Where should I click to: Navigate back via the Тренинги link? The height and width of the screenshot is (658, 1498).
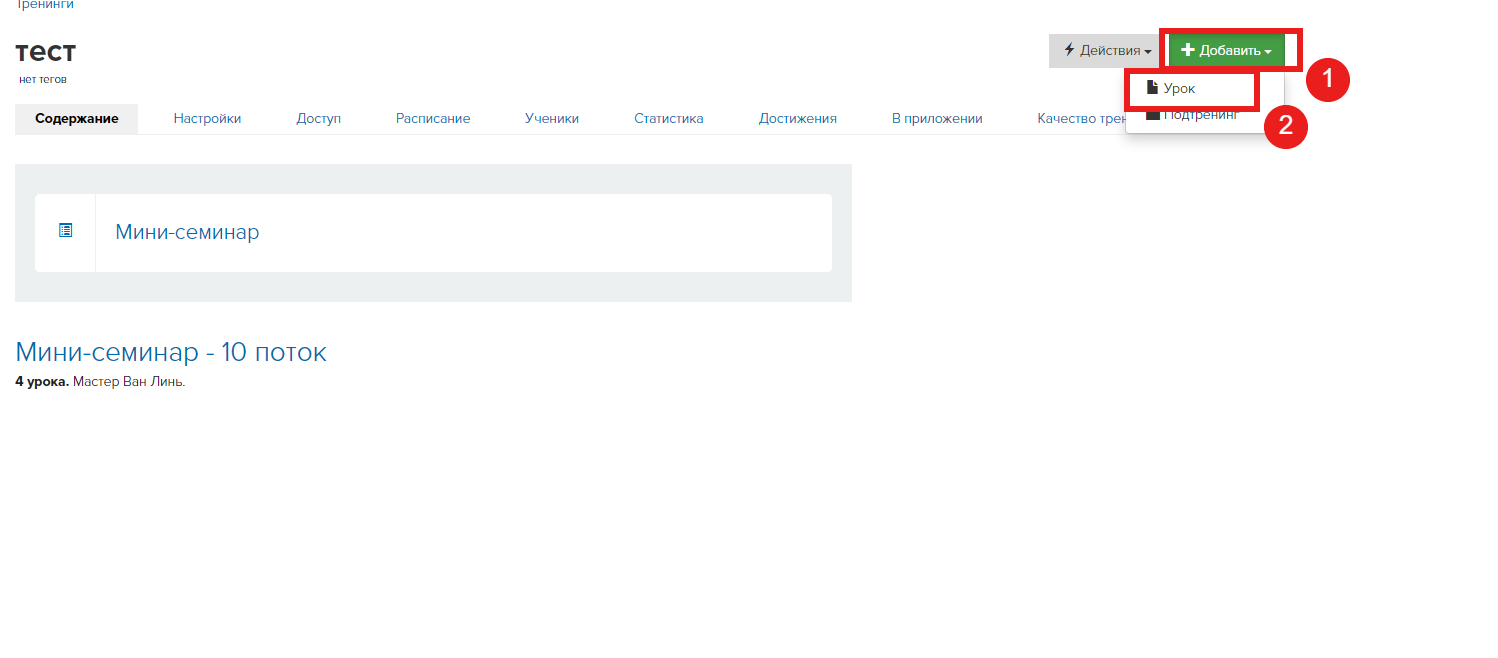tap(44, 5)
